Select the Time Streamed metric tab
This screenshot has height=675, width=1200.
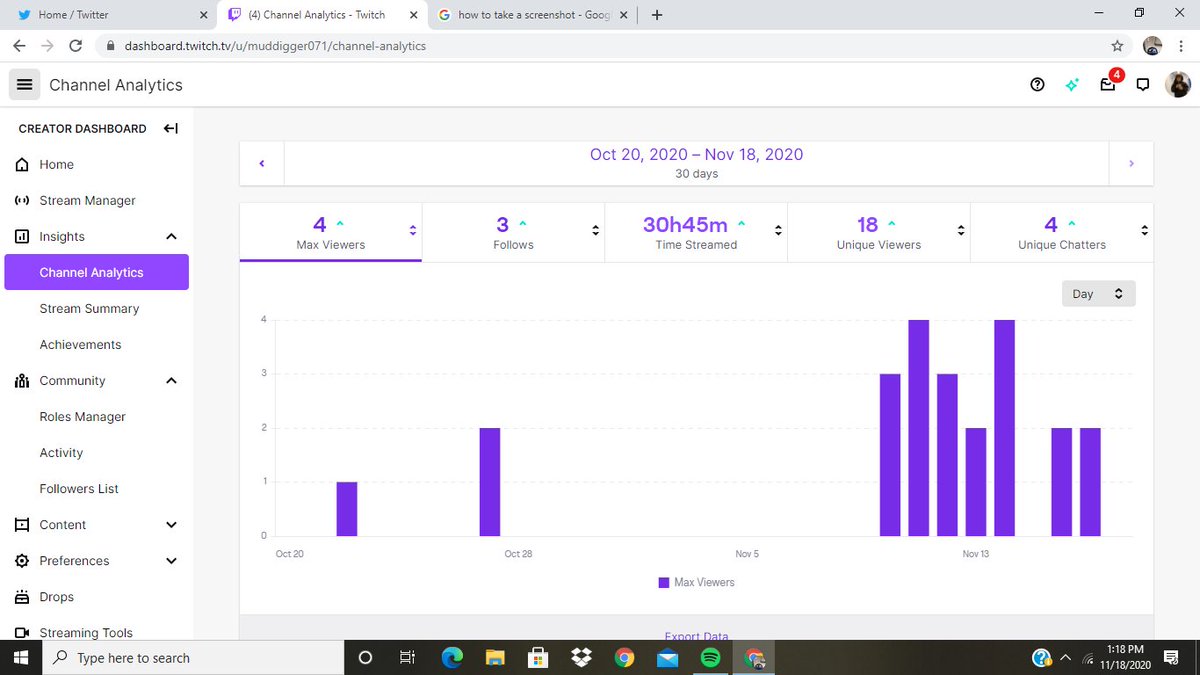(696, 232)
